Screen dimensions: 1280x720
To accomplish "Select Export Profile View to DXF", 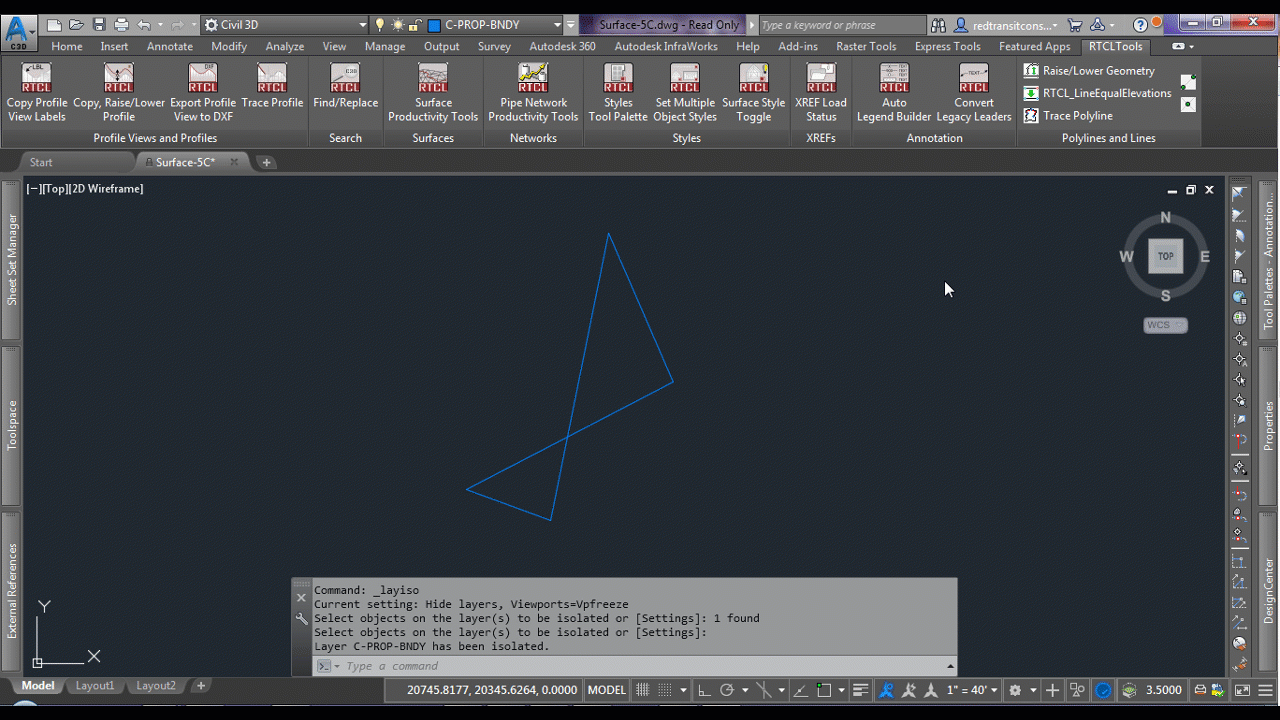I will coord(203,90).
